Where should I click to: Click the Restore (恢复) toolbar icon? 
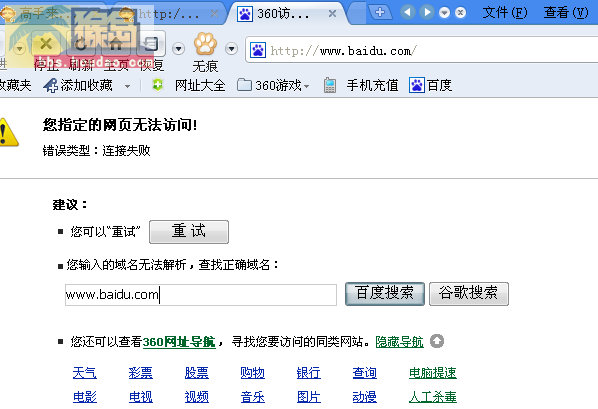click(151, 44)
